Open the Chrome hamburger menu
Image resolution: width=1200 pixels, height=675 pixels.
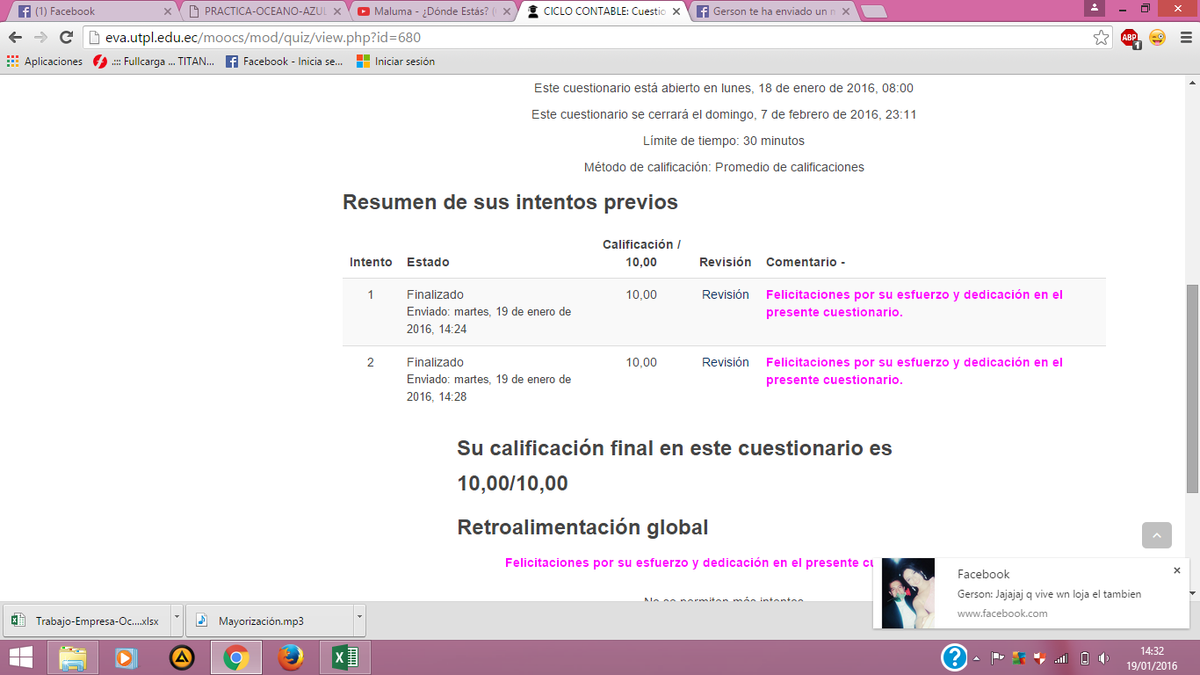[1184, 37]
